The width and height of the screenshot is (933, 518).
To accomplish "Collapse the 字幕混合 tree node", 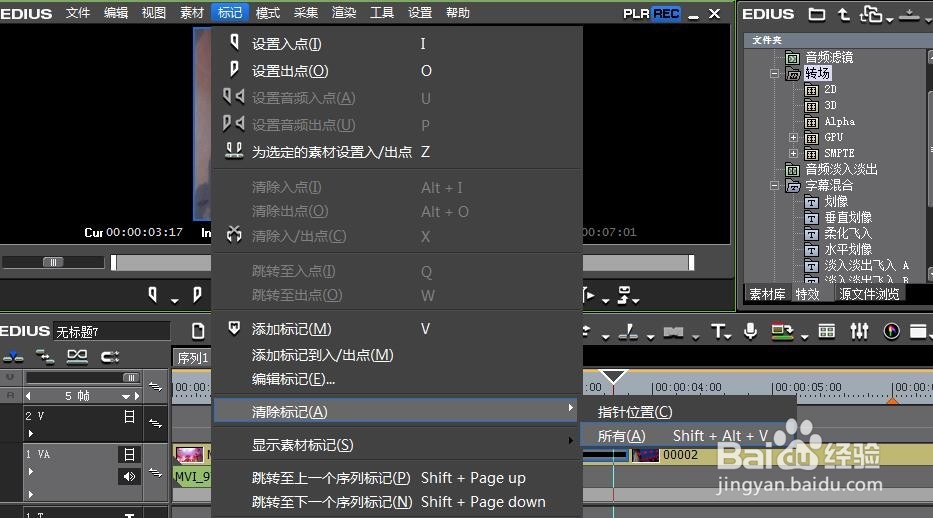I will [774, 186].
